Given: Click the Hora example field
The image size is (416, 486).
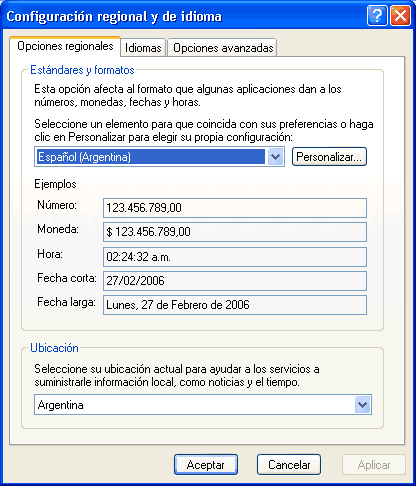Looking at the screenshot, I should (x=235, y=257).
